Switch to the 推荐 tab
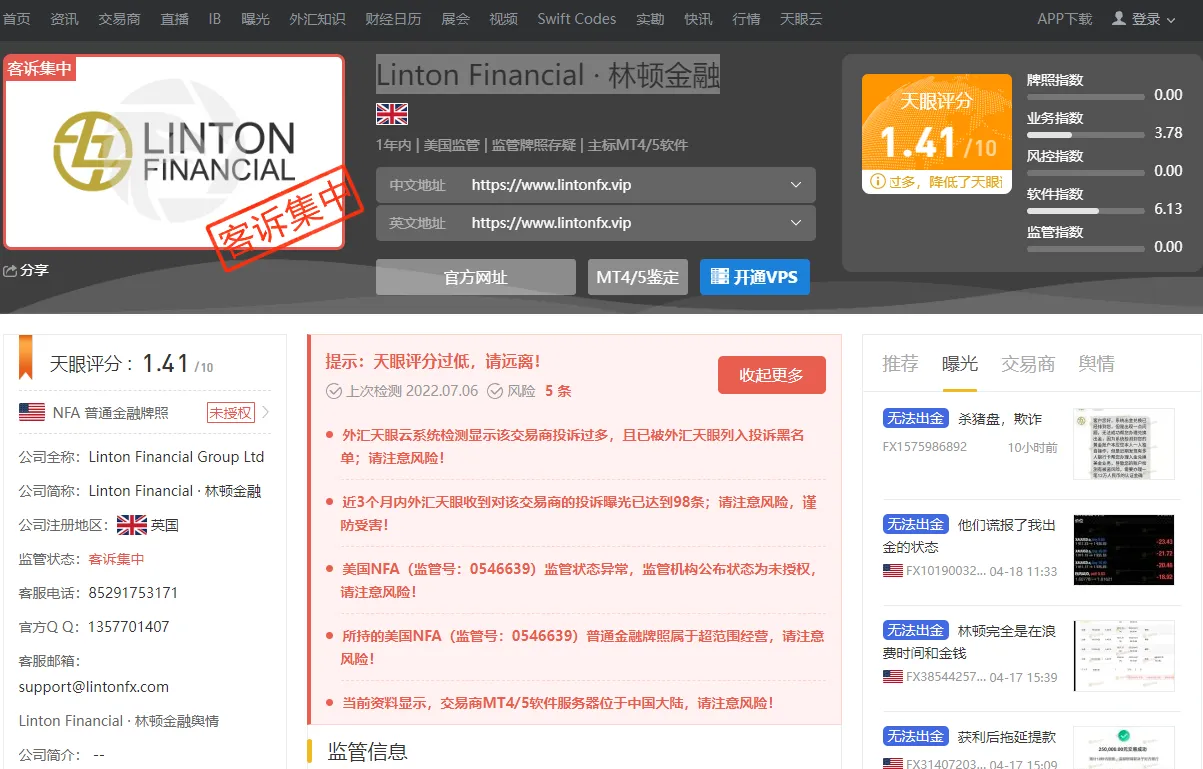Screen dimensions: 1203x769 coord(900,364)
